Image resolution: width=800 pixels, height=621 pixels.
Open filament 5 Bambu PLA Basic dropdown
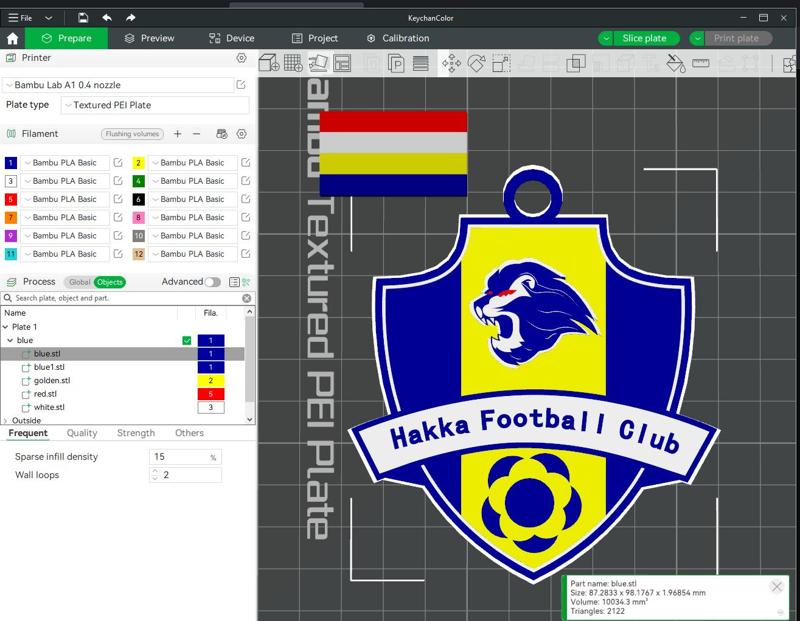click(65, 199)
